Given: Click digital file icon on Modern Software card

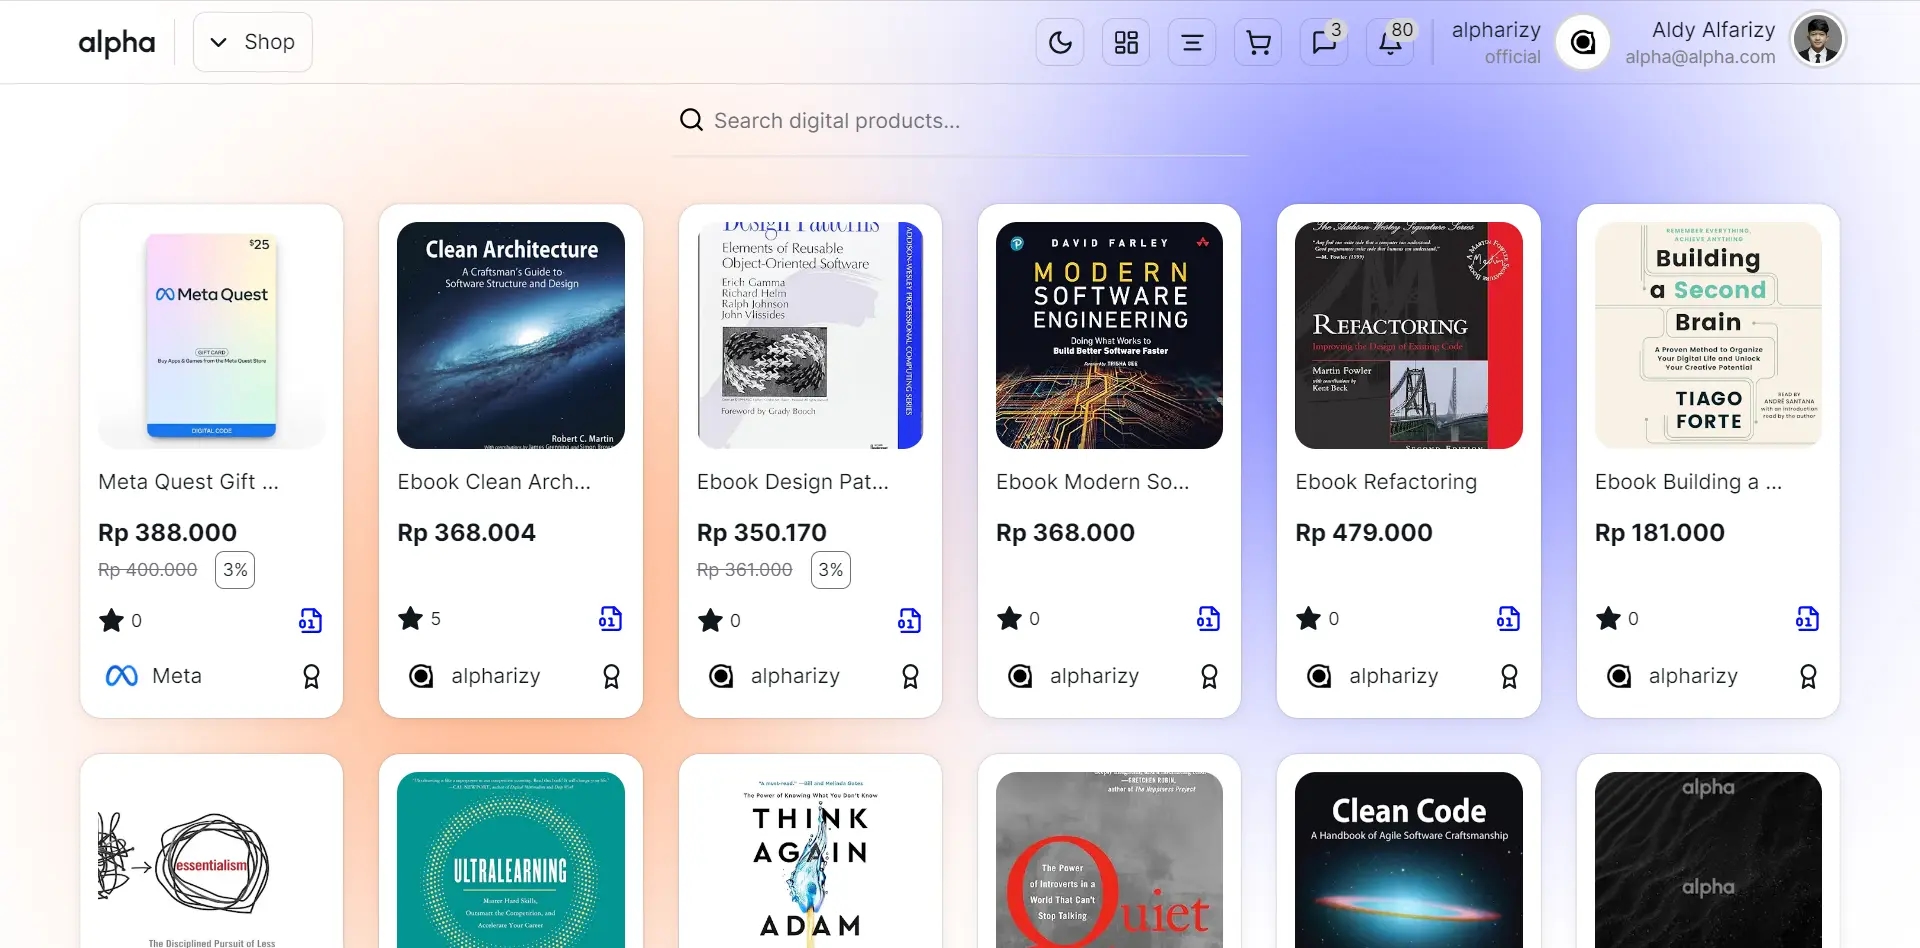Looking at the screenshot, I should tap(1208, 619).
